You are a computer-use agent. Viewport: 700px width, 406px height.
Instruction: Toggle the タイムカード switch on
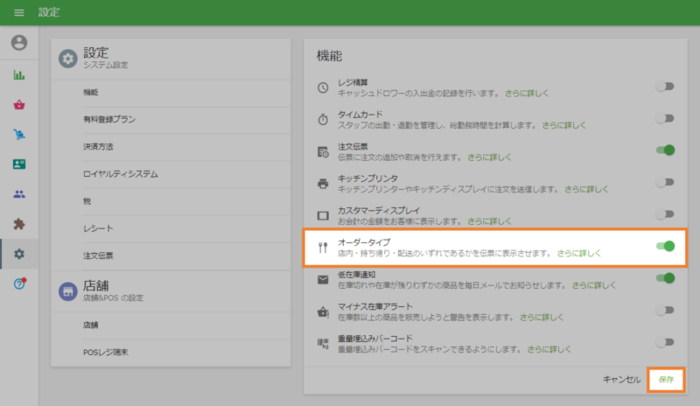pyautogui.click(x=664, y=119)
